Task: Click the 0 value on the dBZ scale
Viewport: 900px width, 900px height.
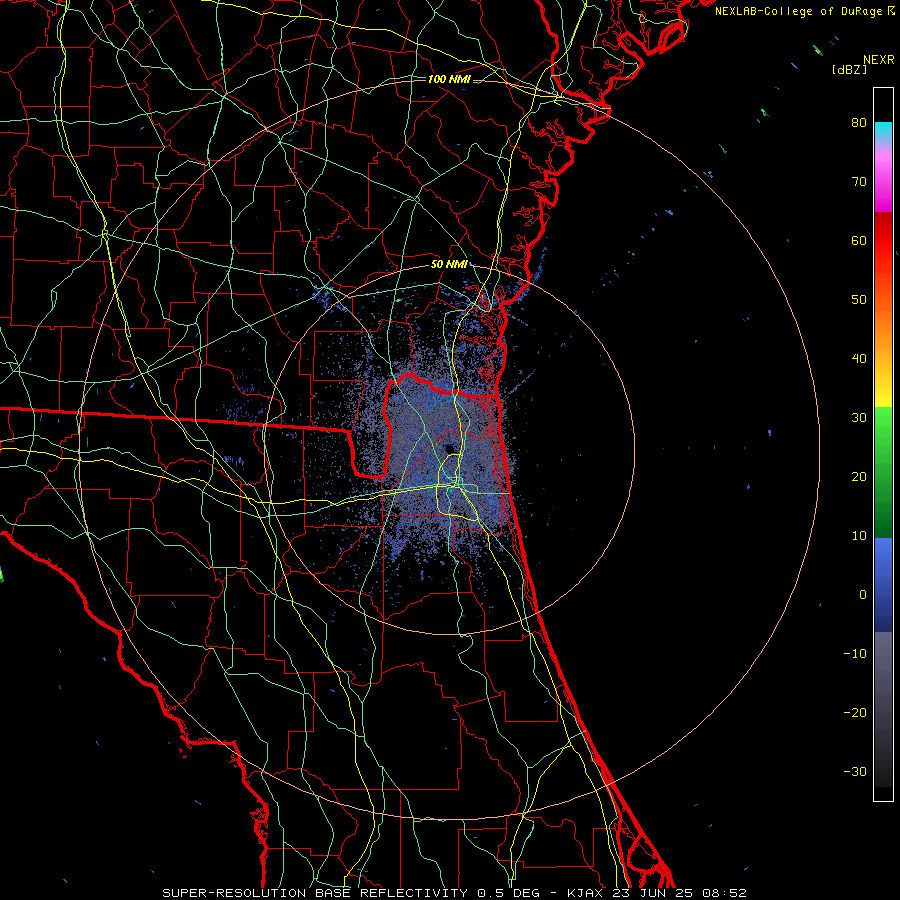Action: [863, 595]
